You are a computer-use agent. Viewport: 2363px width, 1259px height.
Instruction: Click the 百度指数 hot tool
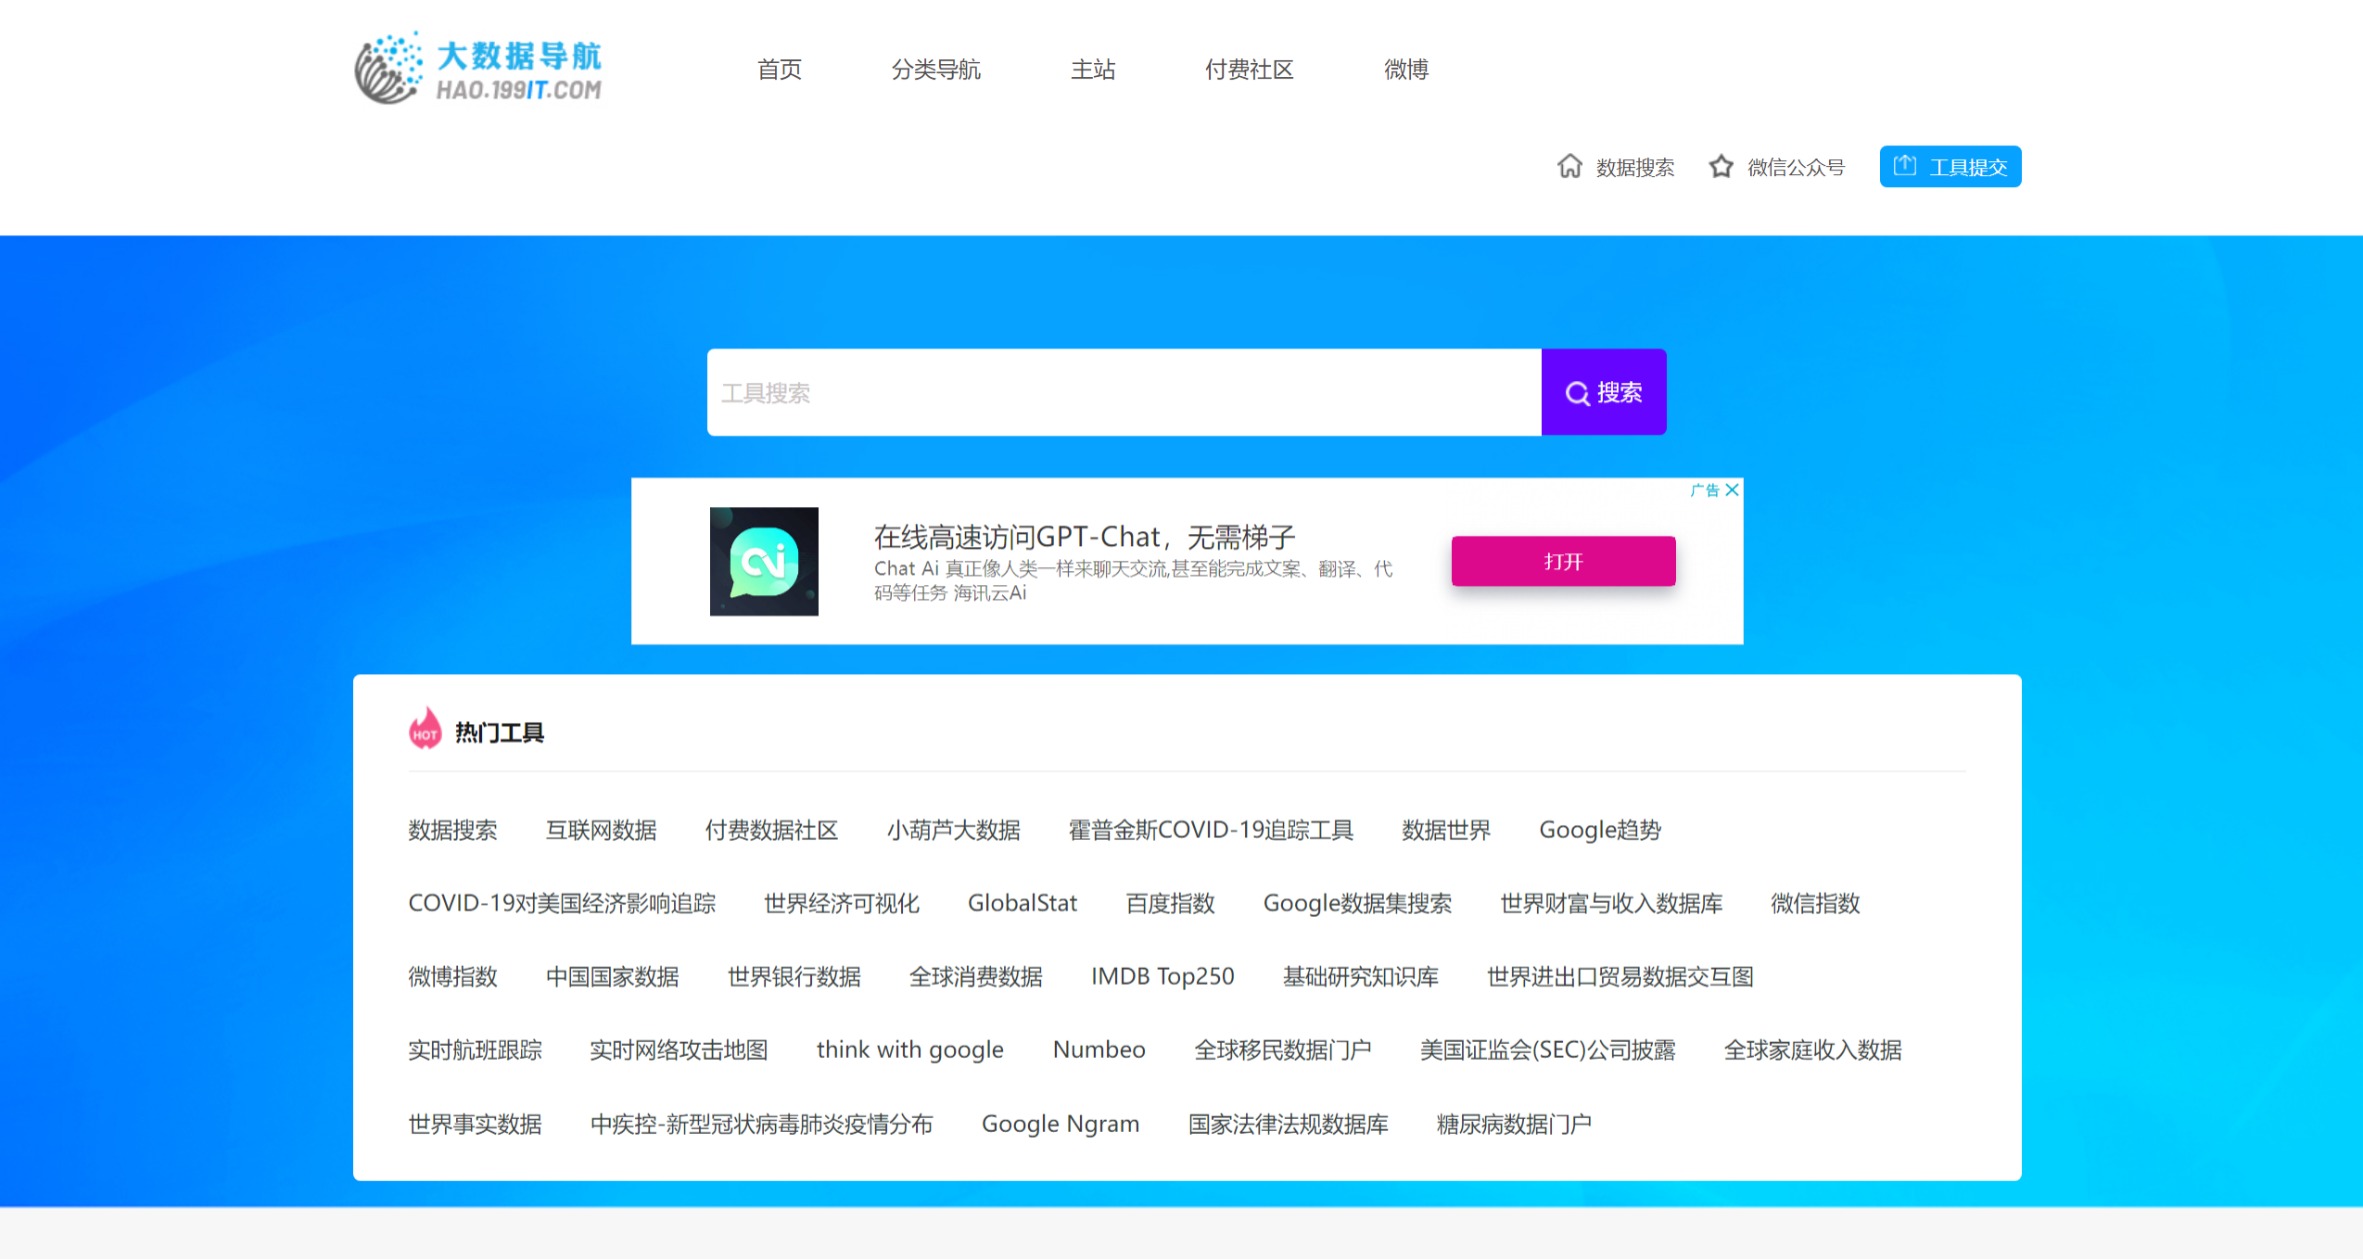point(1168,903)
